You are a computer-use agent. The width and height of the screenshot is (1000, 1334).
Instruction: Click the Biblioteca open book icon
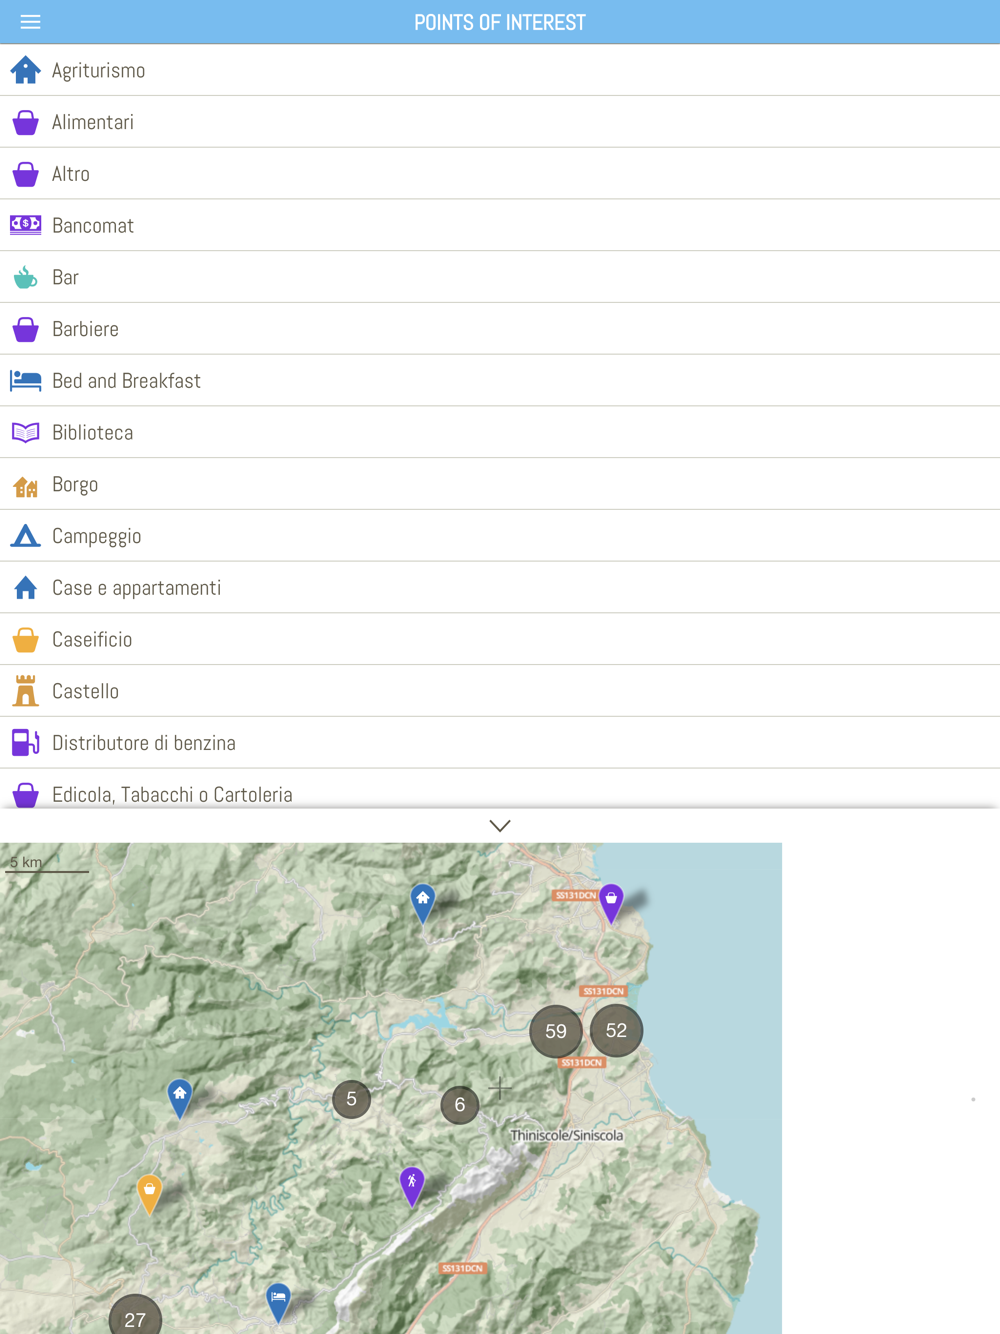[x=26, y=432]
